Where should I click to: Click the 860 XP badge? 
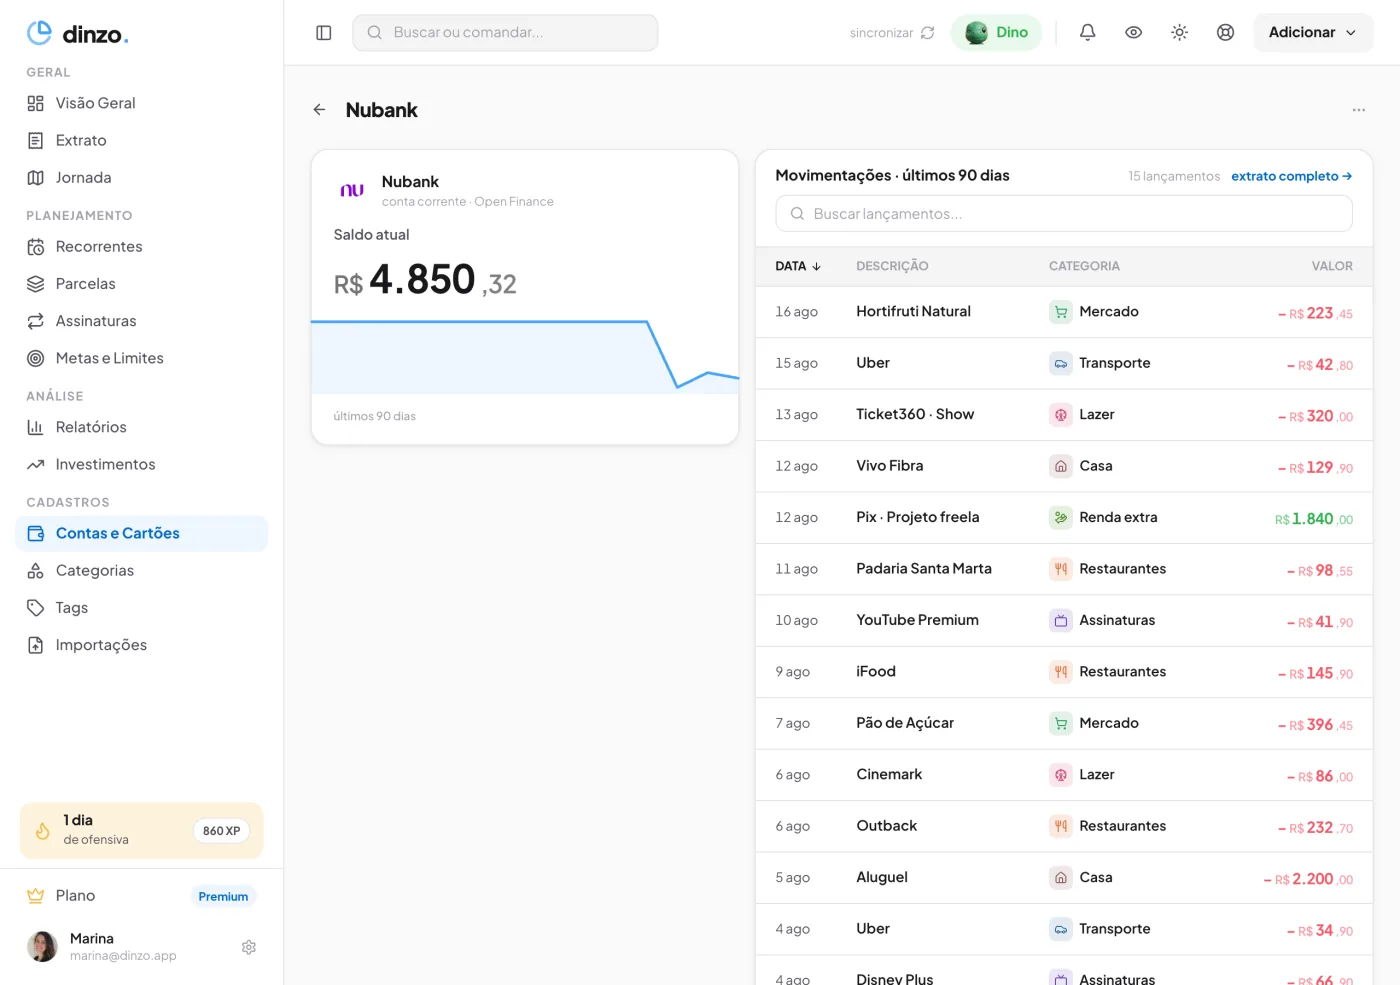point(222,831)
